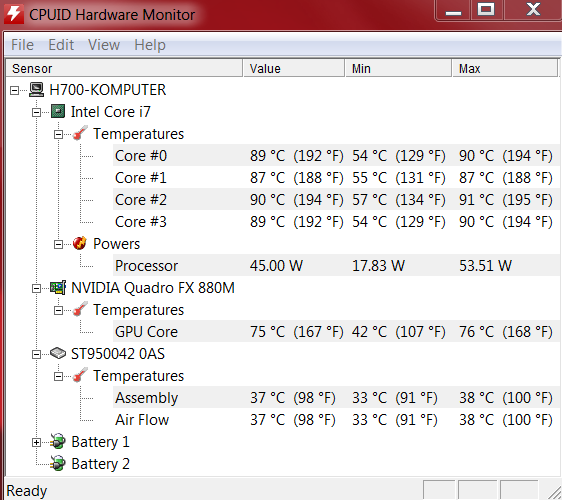Collapse the Powers section
This screenshot has width=562, height=500.
(x=58, y=244)
